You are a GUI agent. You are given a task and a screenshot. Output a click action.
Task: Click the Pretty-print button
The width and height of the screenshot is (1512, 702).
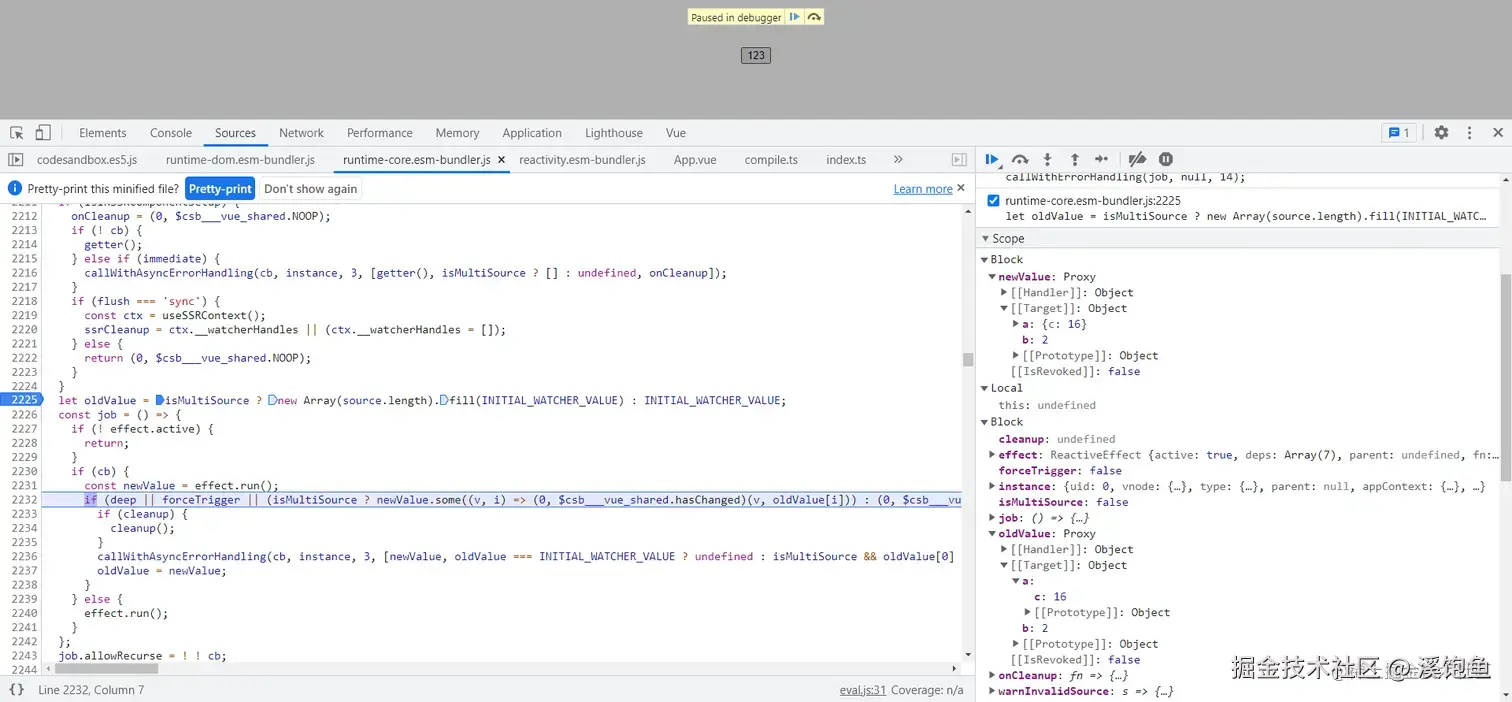pos(220,189)
